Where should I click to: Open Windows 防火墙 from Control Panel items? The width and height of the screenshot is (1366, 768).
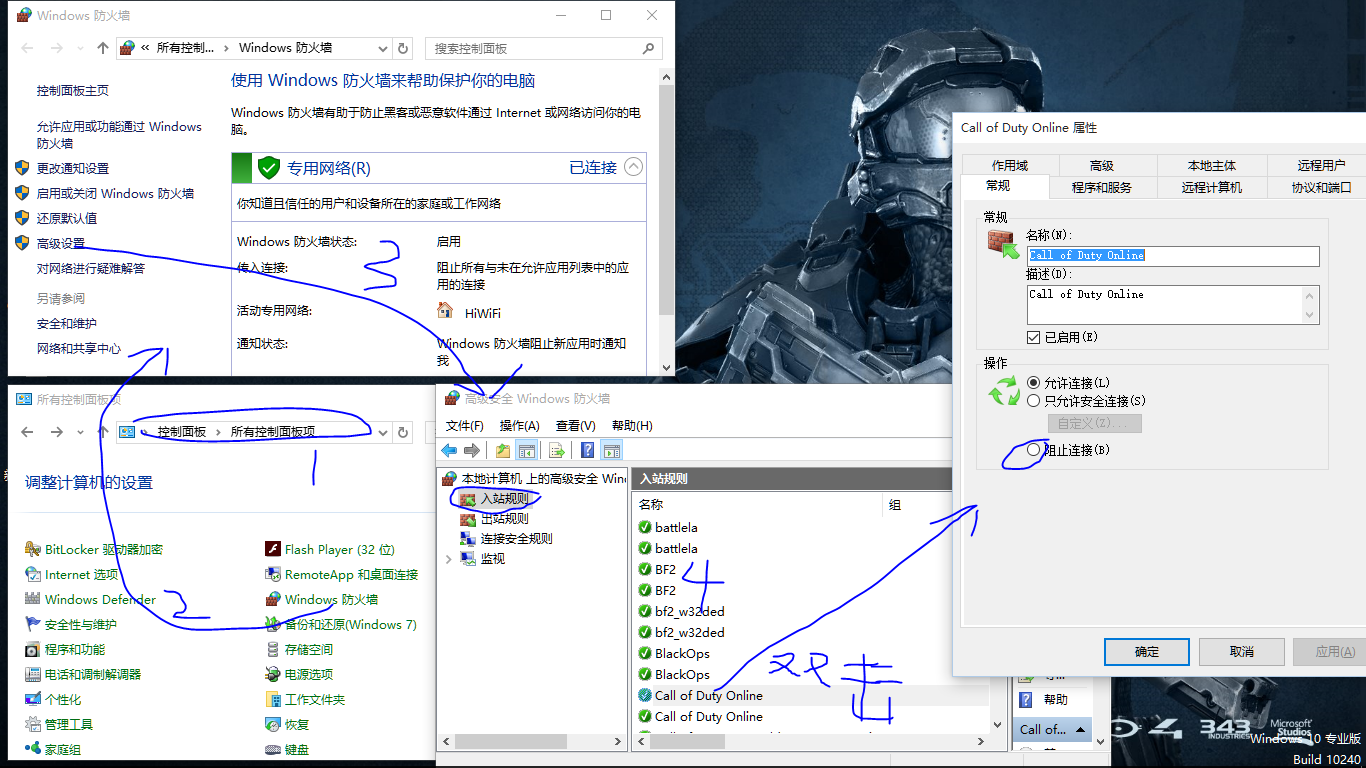(321, 599)
